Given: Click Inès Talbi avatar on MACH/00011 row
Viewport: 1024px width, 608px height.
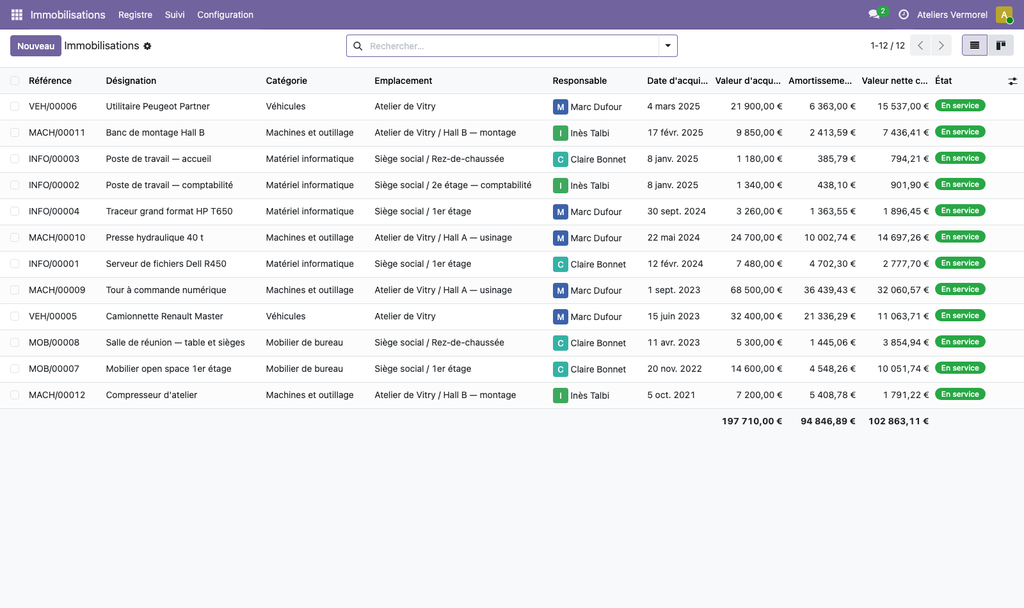Looking at the screenshot, I should [x=560, y=133].
